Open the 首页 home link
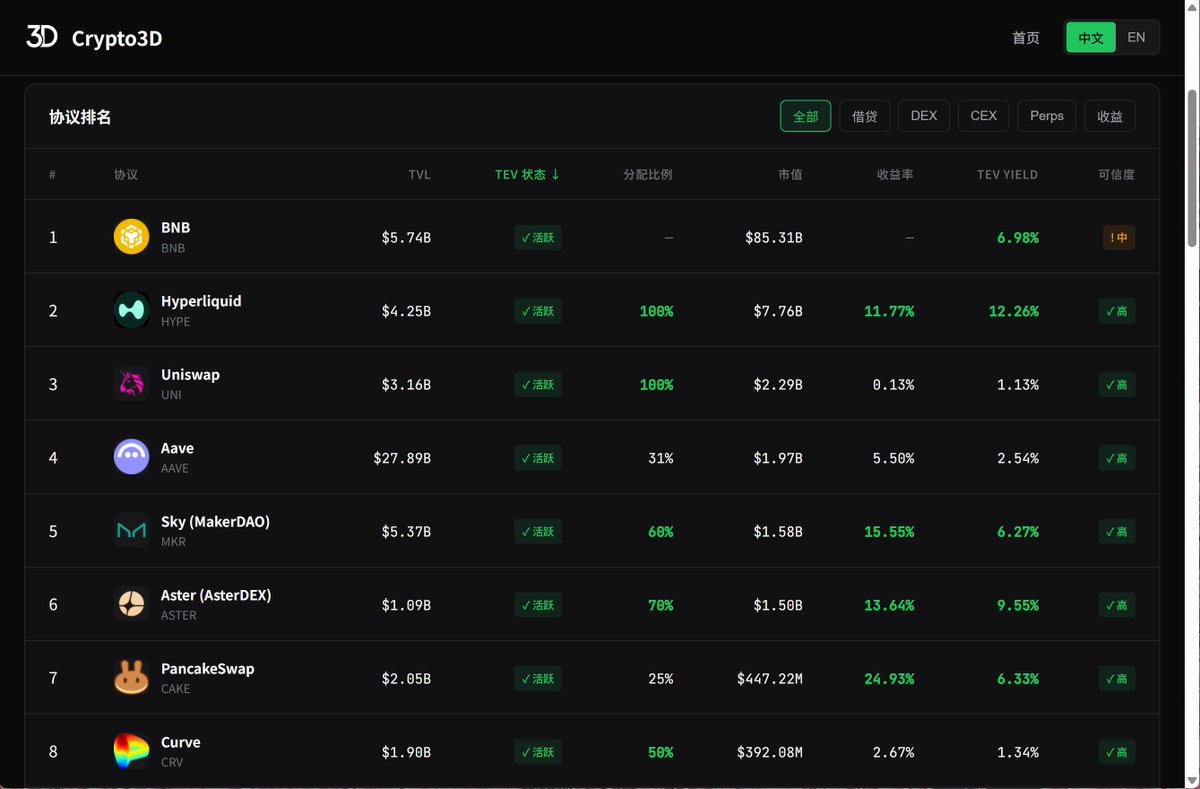The height and width of the screenshot is (789, 1200). point(1026,38)
